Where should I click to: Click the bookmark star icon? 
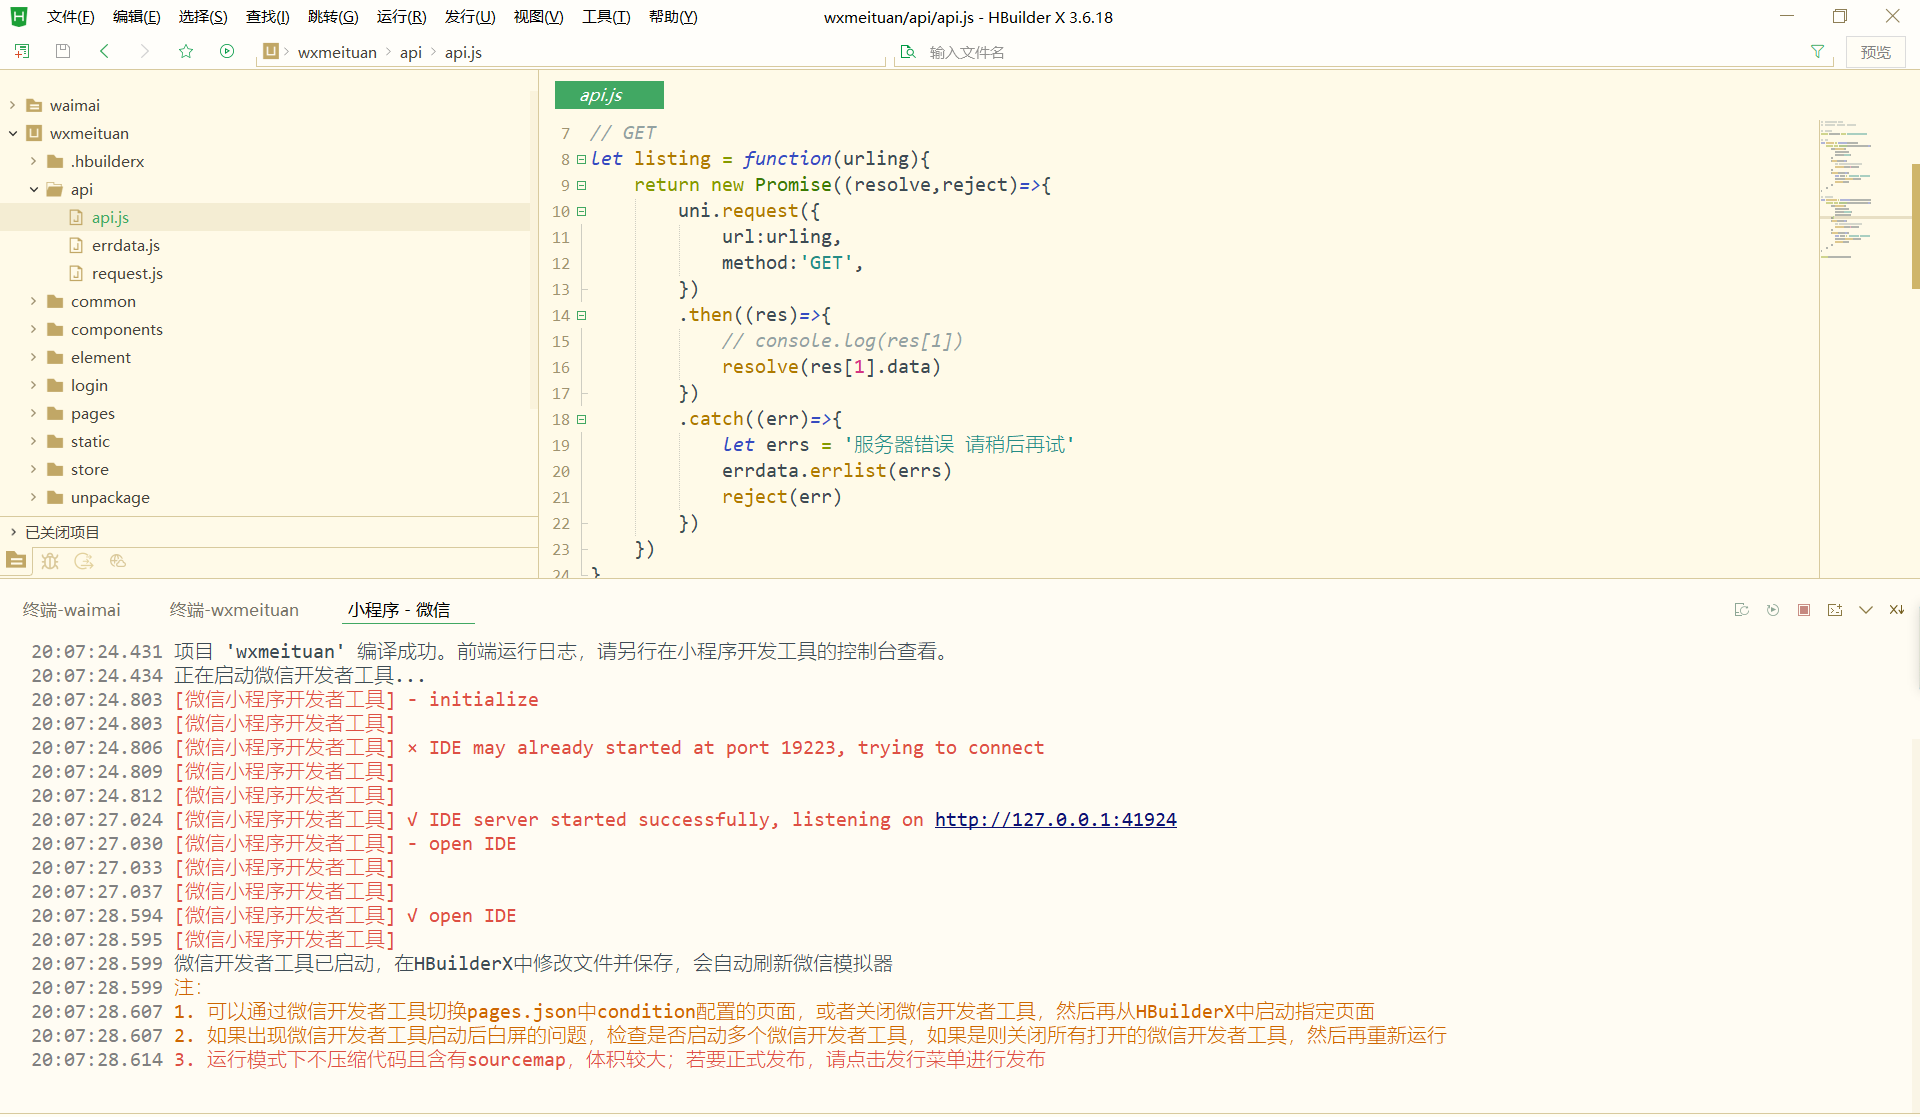[186, 51]
